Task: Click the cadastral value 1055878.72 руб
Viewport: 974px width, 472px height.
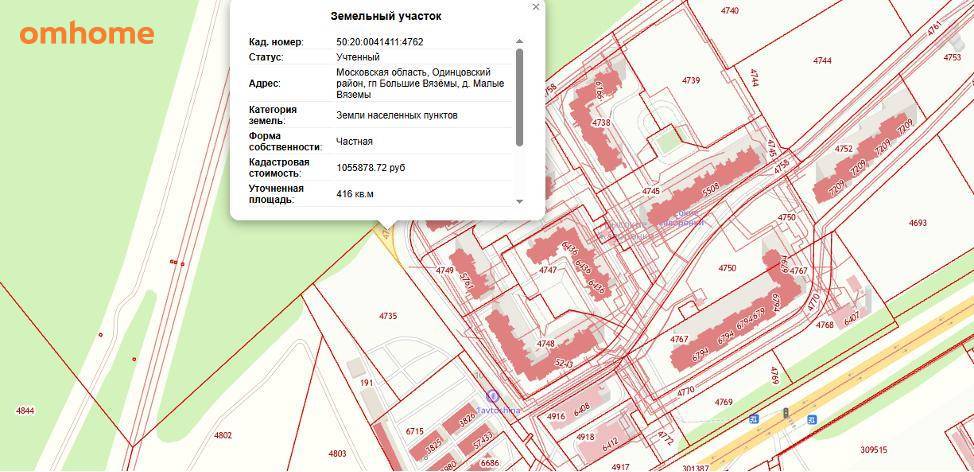Action: tap(371, 168)
